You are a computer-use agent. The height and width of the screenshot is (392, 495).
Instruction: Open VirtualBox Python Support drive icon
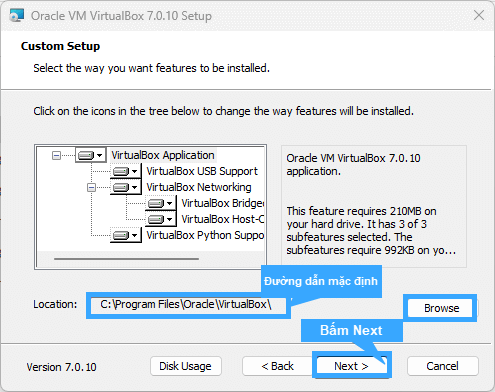pos(126,235)
